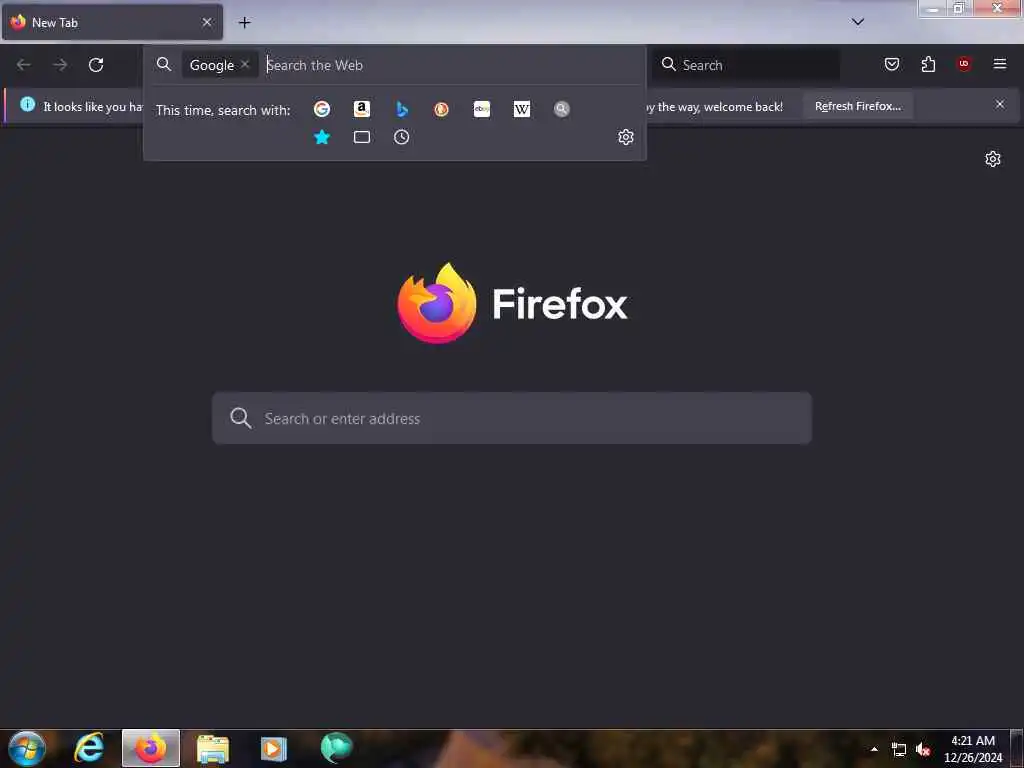Click the Google search engine chip label
1024x768 pixels.
pos(212,65)
